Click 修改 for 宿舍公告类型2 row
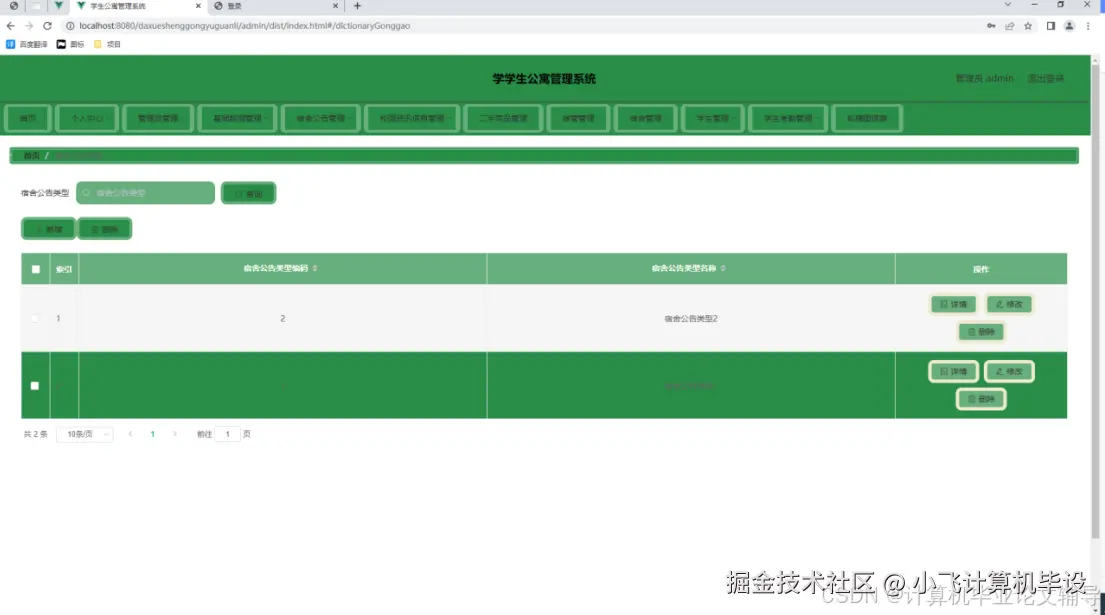 pos(1009,304)
